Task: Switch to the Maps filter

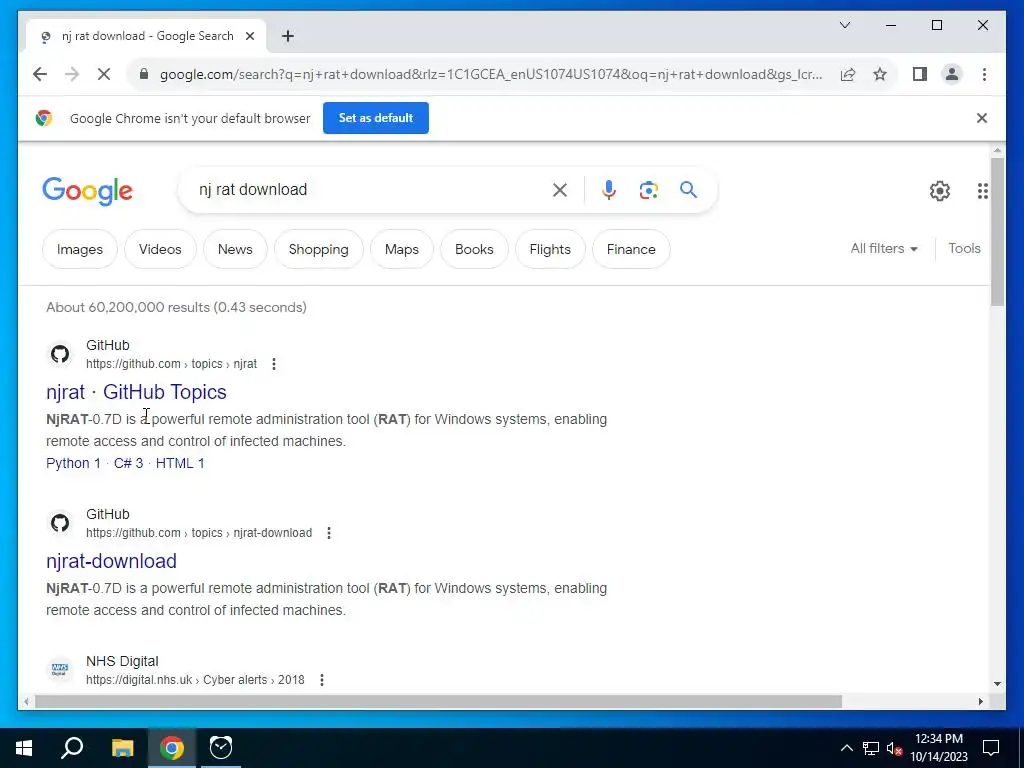Action: click(x=402, y=249)
